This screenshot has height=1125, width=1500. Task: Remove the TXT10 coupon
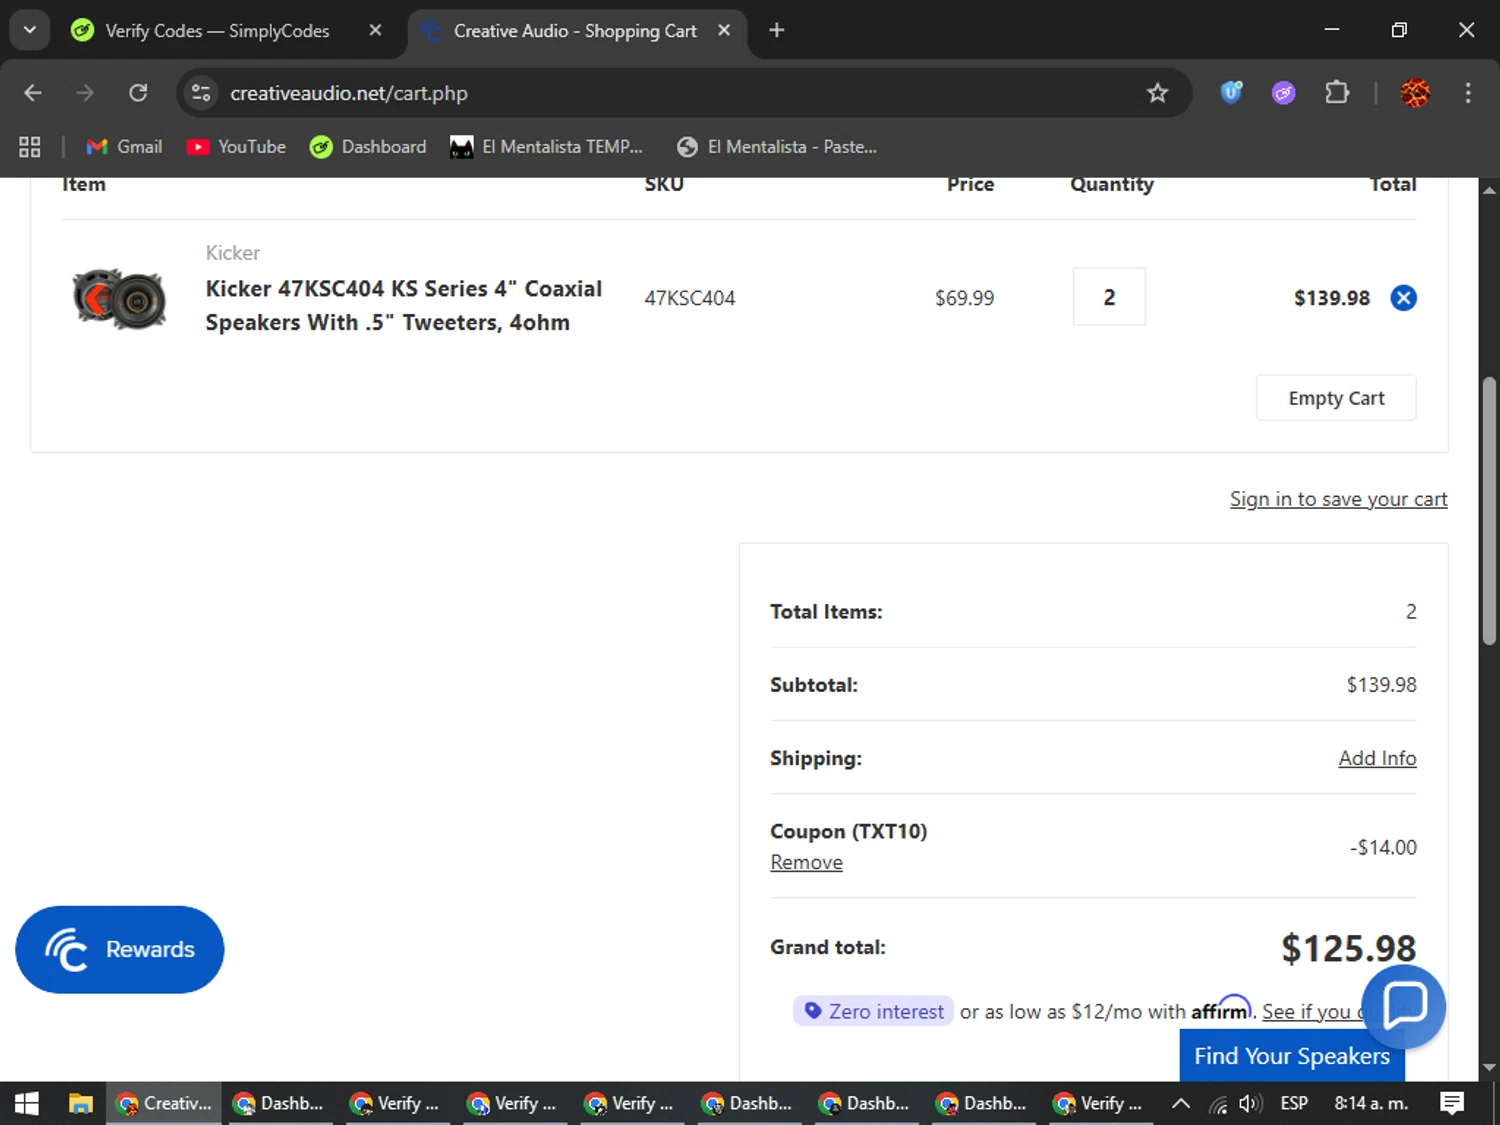pos(806,862)
